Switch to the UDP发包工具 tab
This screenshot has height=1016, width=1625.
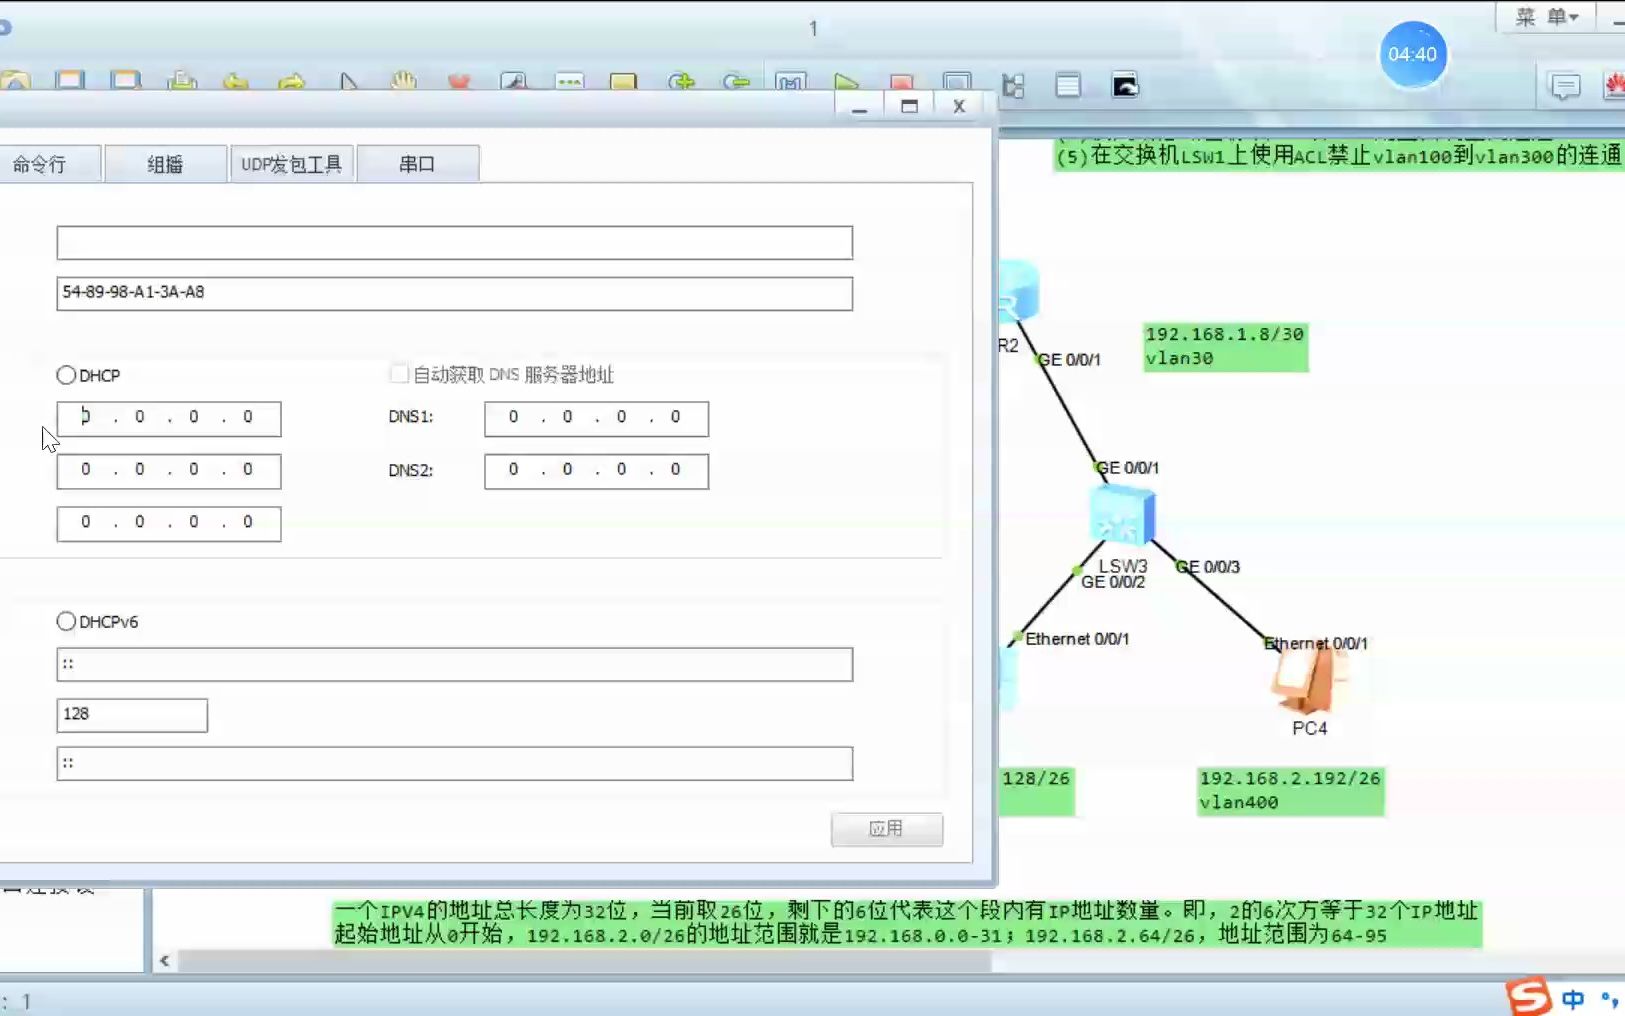tap(292, 164)
